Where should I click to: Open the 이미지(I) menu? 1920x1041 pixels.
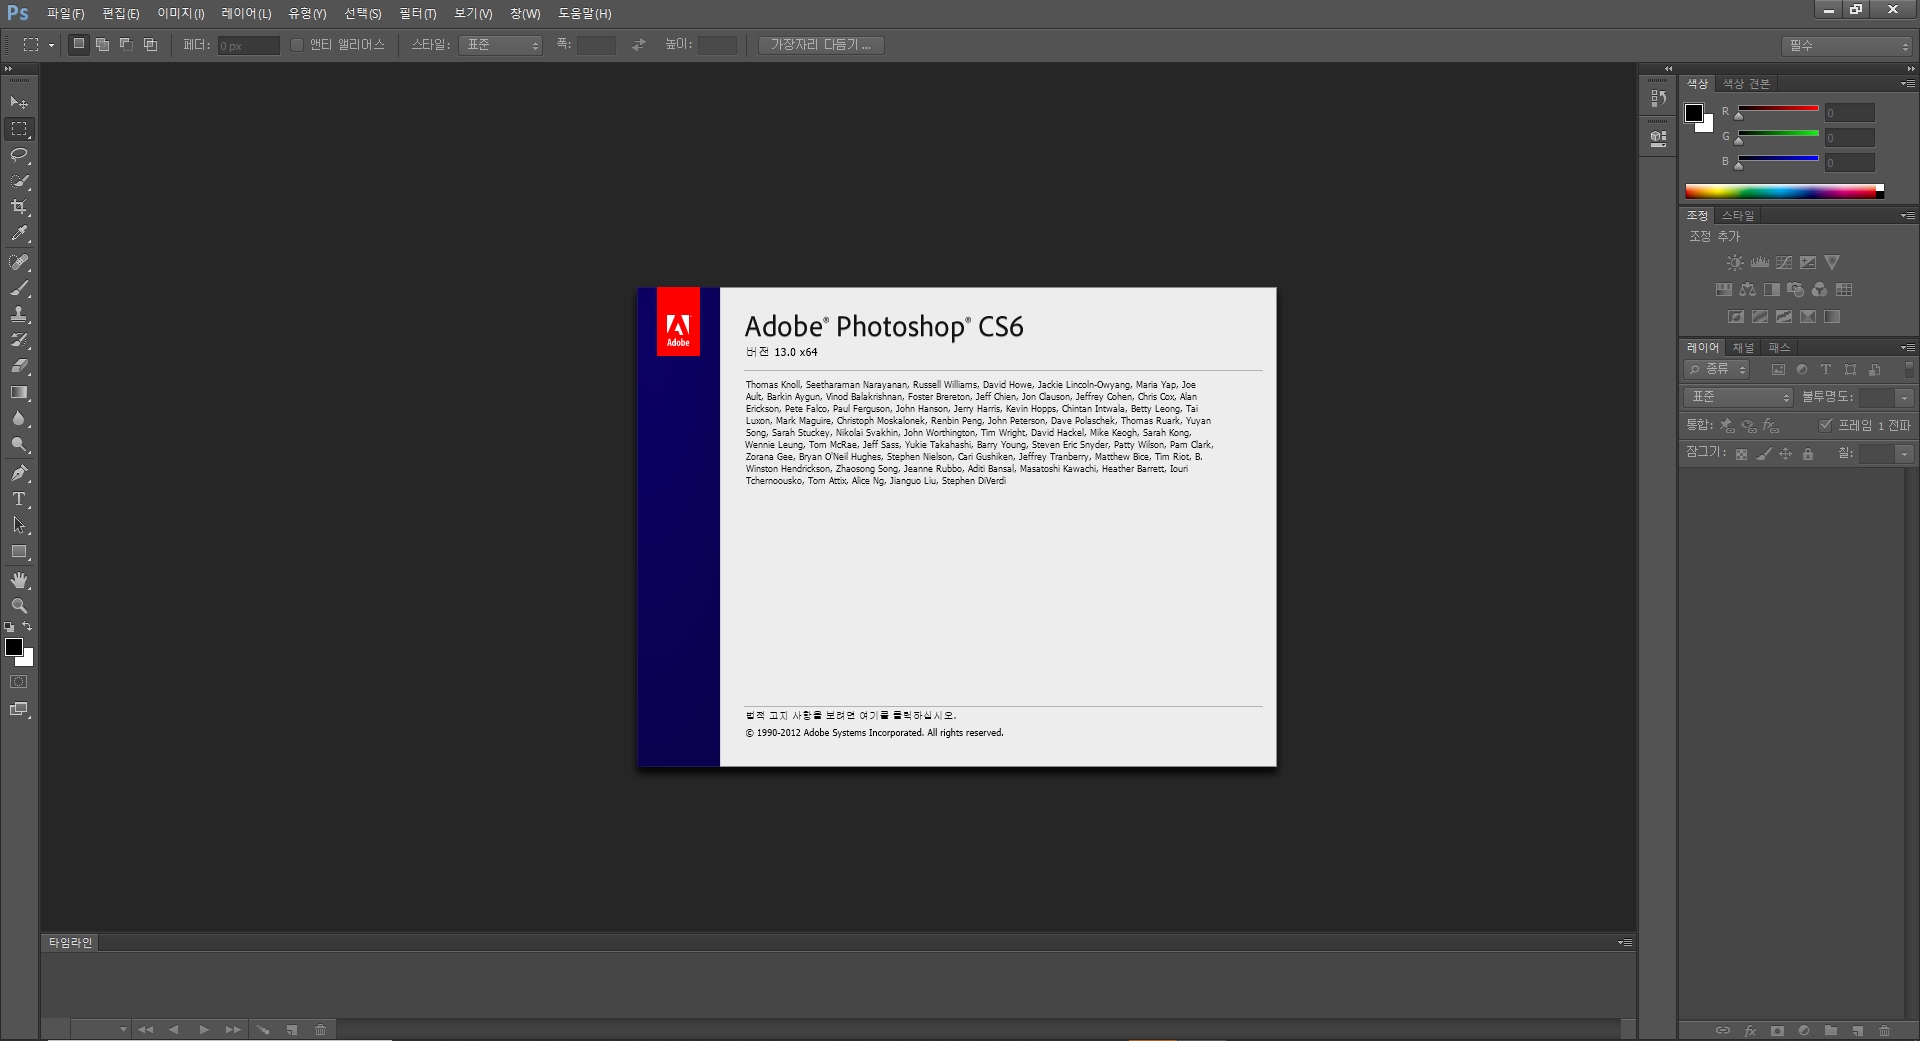pos(181,14)
